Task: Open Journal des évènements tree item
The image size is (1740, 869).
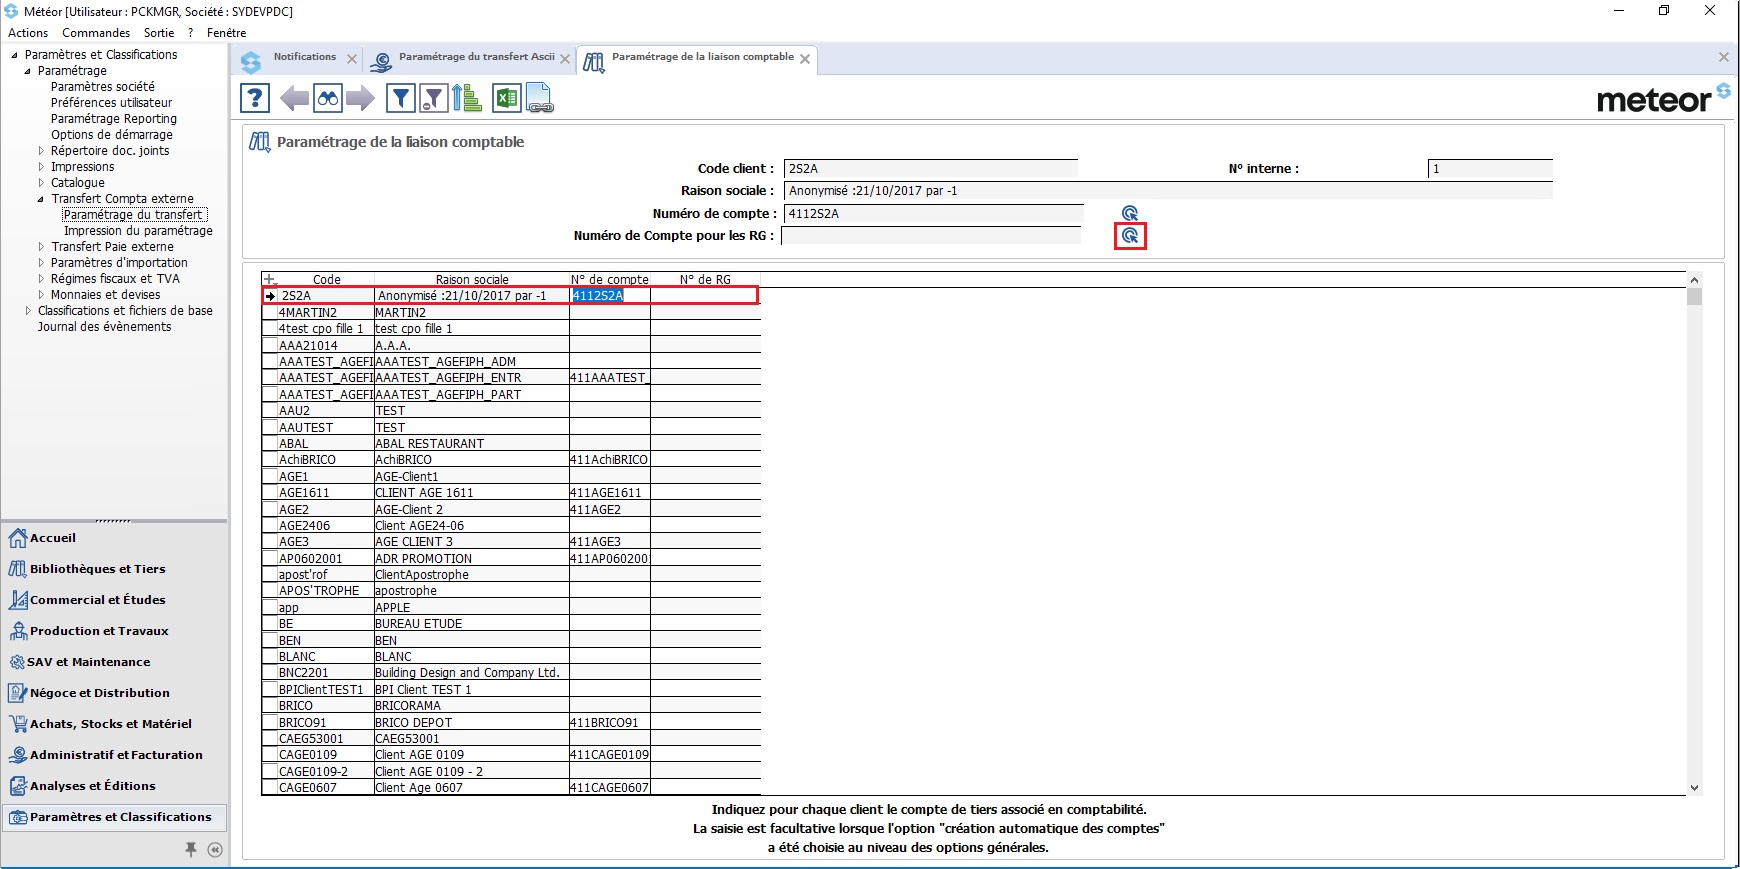Action: point(104,327)
